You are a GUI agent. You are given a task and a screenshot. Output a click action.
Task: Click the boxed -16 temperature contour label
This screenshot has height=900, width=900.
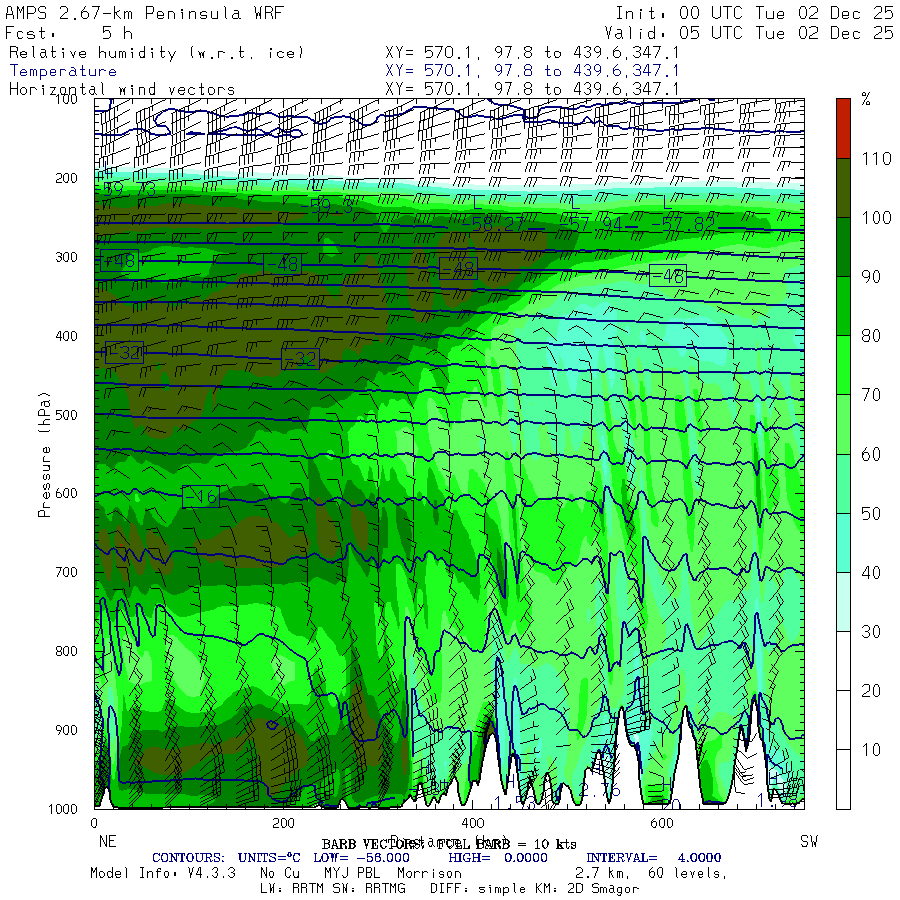click(201, 496)
